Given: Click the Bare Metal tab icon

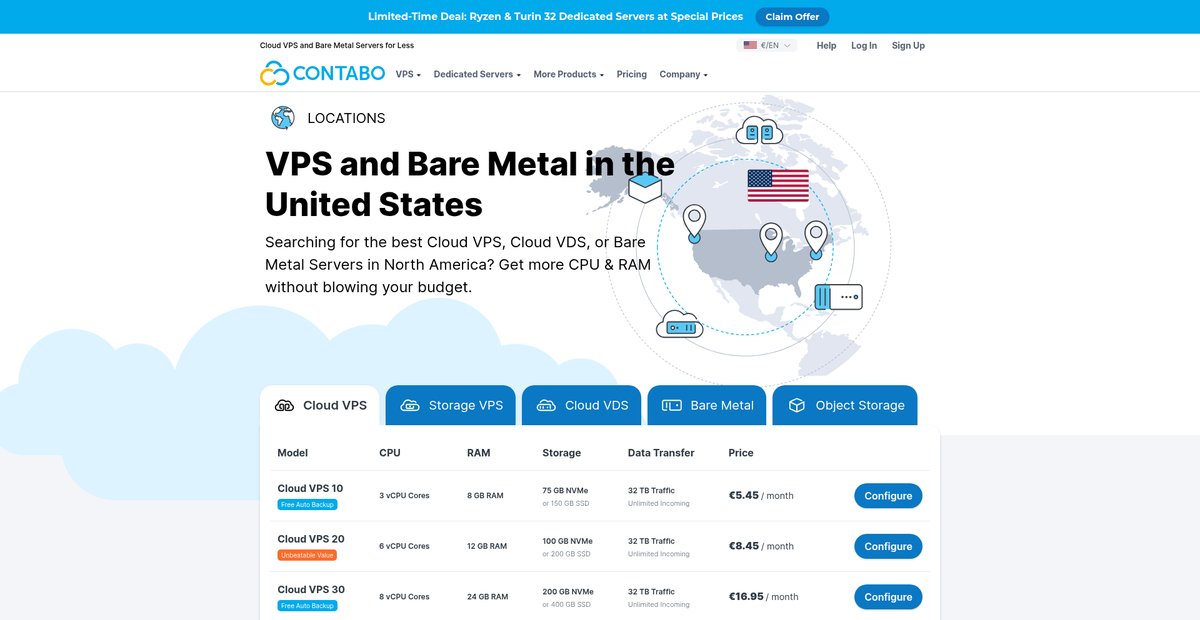Looking at the screenshot, I should pyautogui.click(x=672, y=406).
